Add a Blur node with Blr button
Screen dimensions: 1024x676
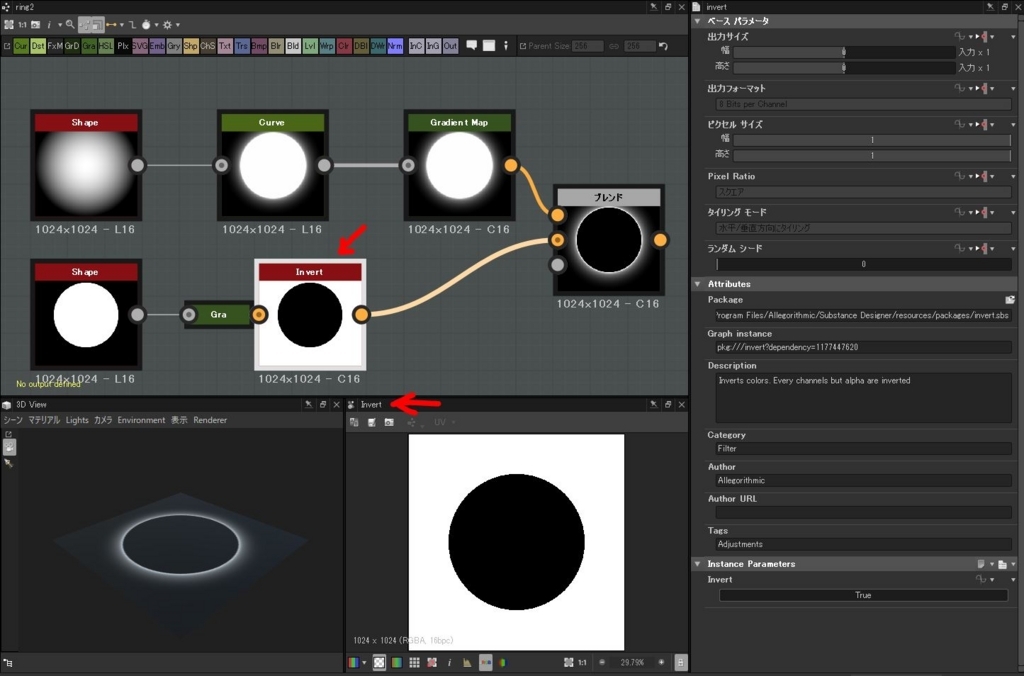[x=276, y=46]
